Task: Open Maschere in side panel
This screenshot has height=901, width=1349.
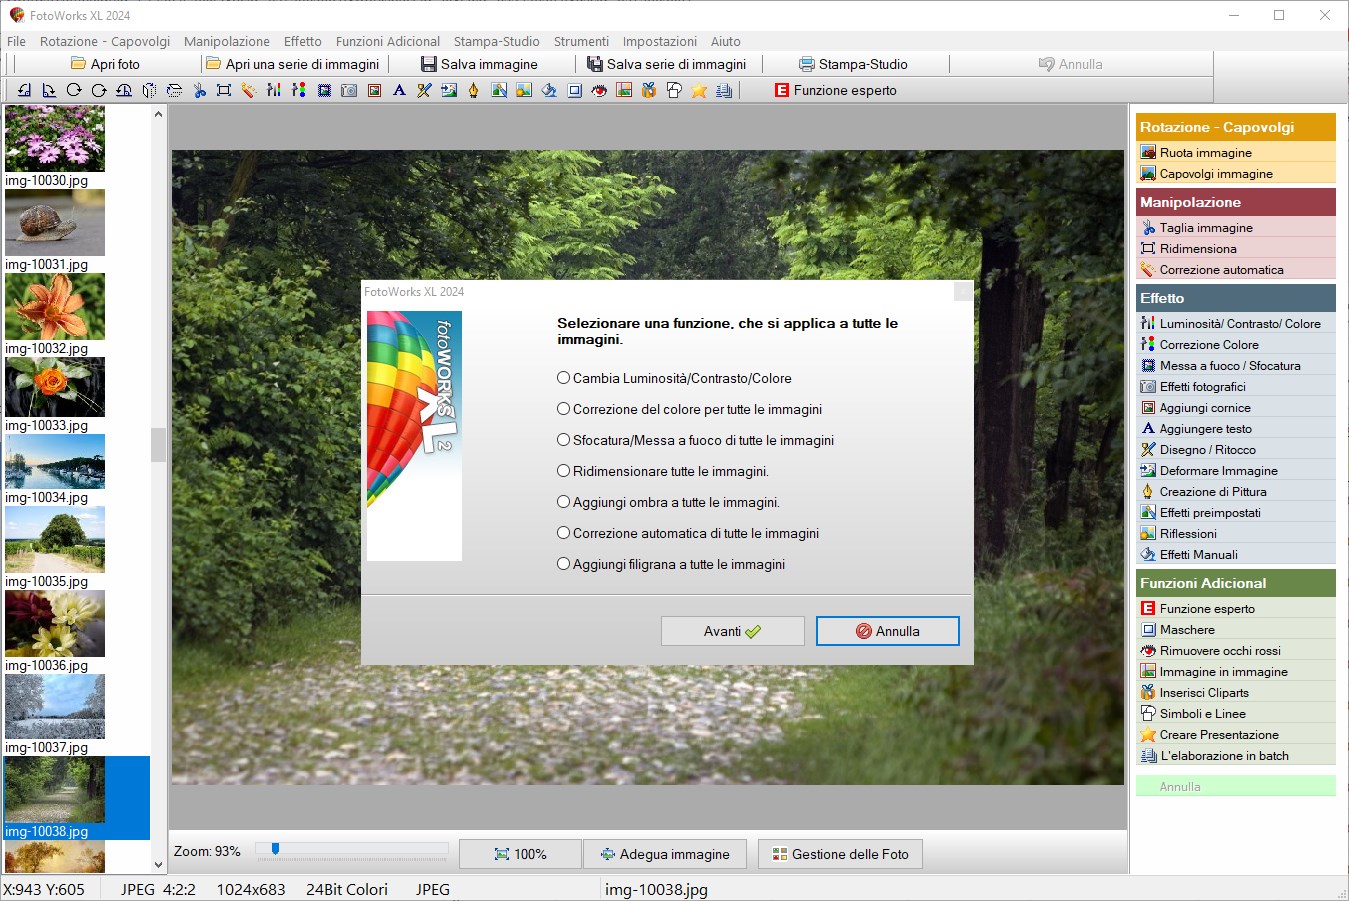Action: coord(1235,629)
